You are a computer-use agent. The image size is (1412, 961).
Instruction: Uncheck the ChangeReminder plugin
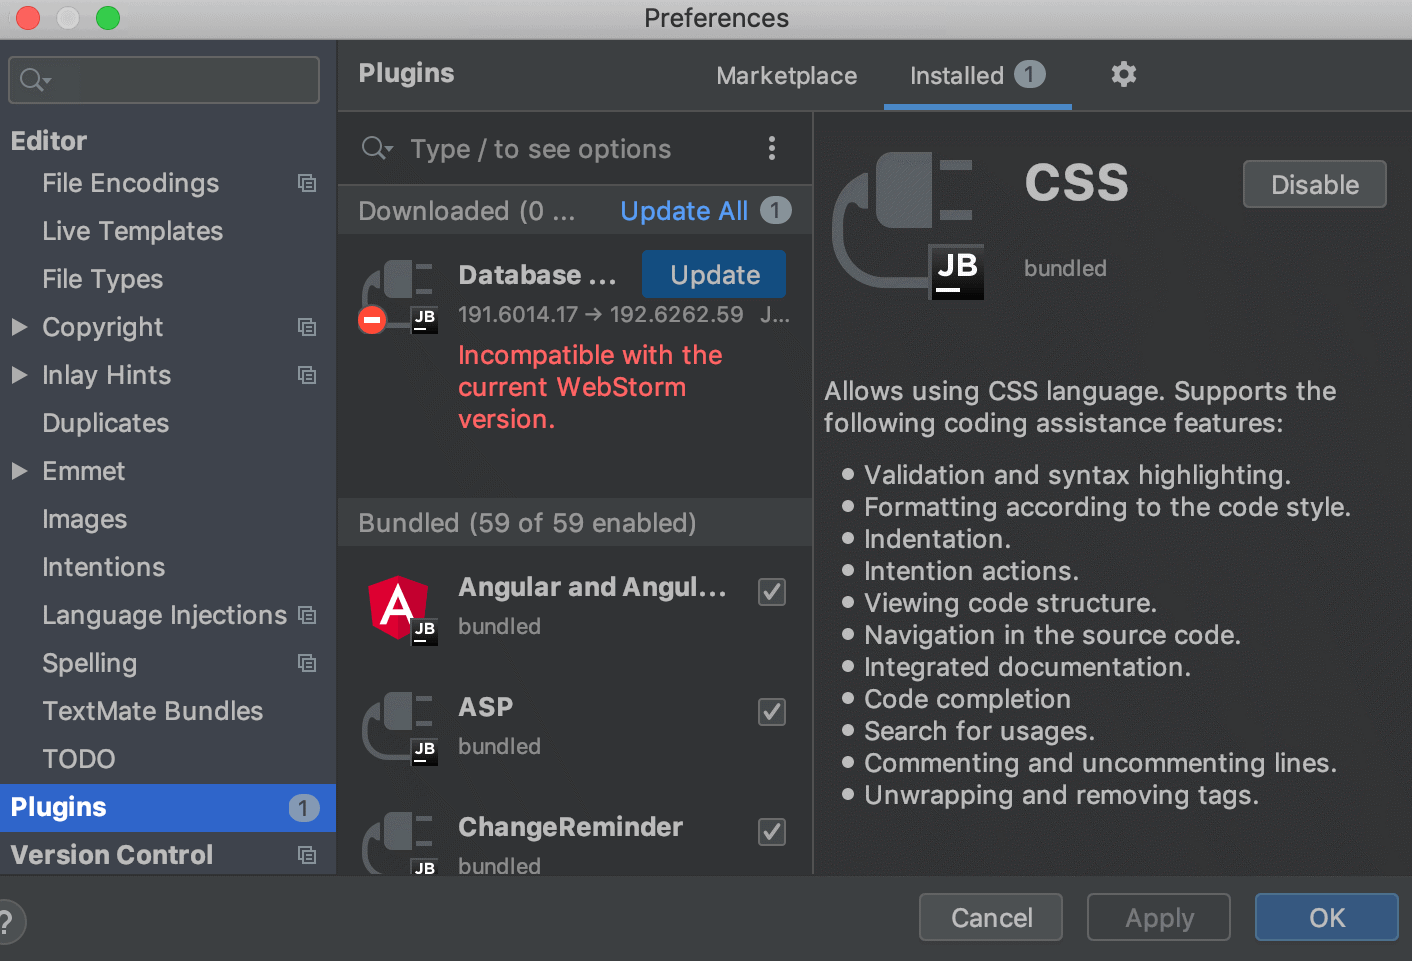[x=771, y=832]
